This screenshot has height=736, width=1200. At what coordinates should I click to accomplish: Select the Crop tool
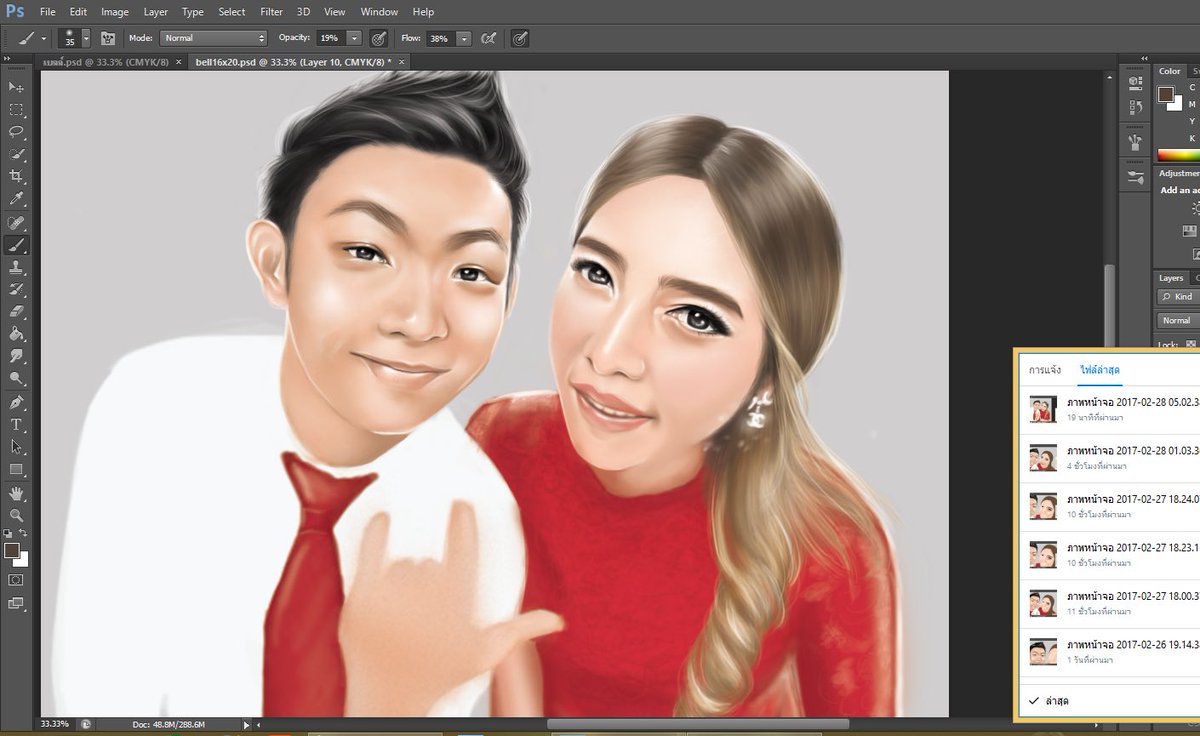[x=16, y=176]
